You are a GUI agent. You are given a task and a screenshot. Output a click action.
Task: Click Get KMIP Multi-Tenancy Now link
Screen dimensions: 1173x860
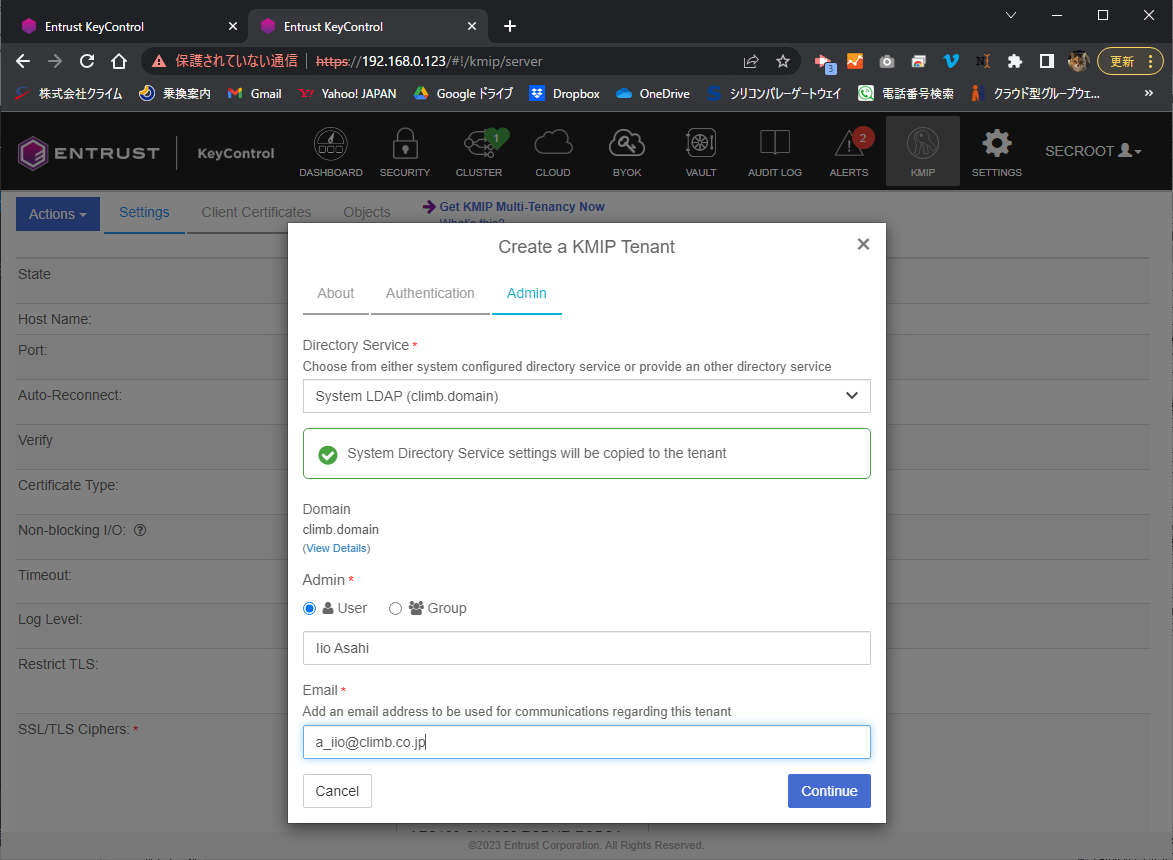(x=521, y=207)
